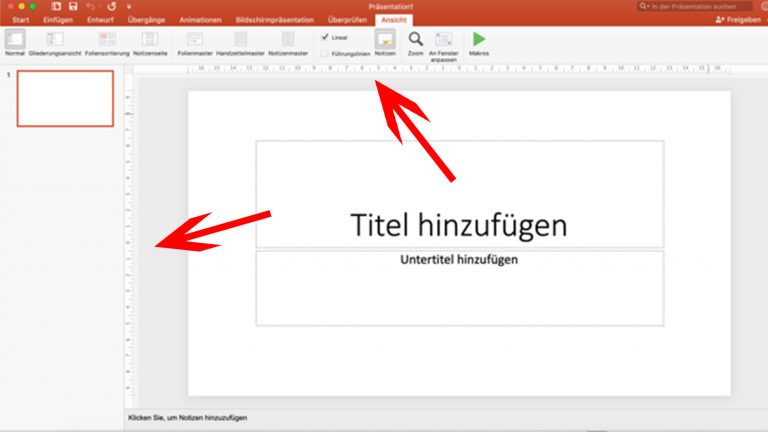
Task: Open the Einfügen tab
Action: click(x=58, y=20)
